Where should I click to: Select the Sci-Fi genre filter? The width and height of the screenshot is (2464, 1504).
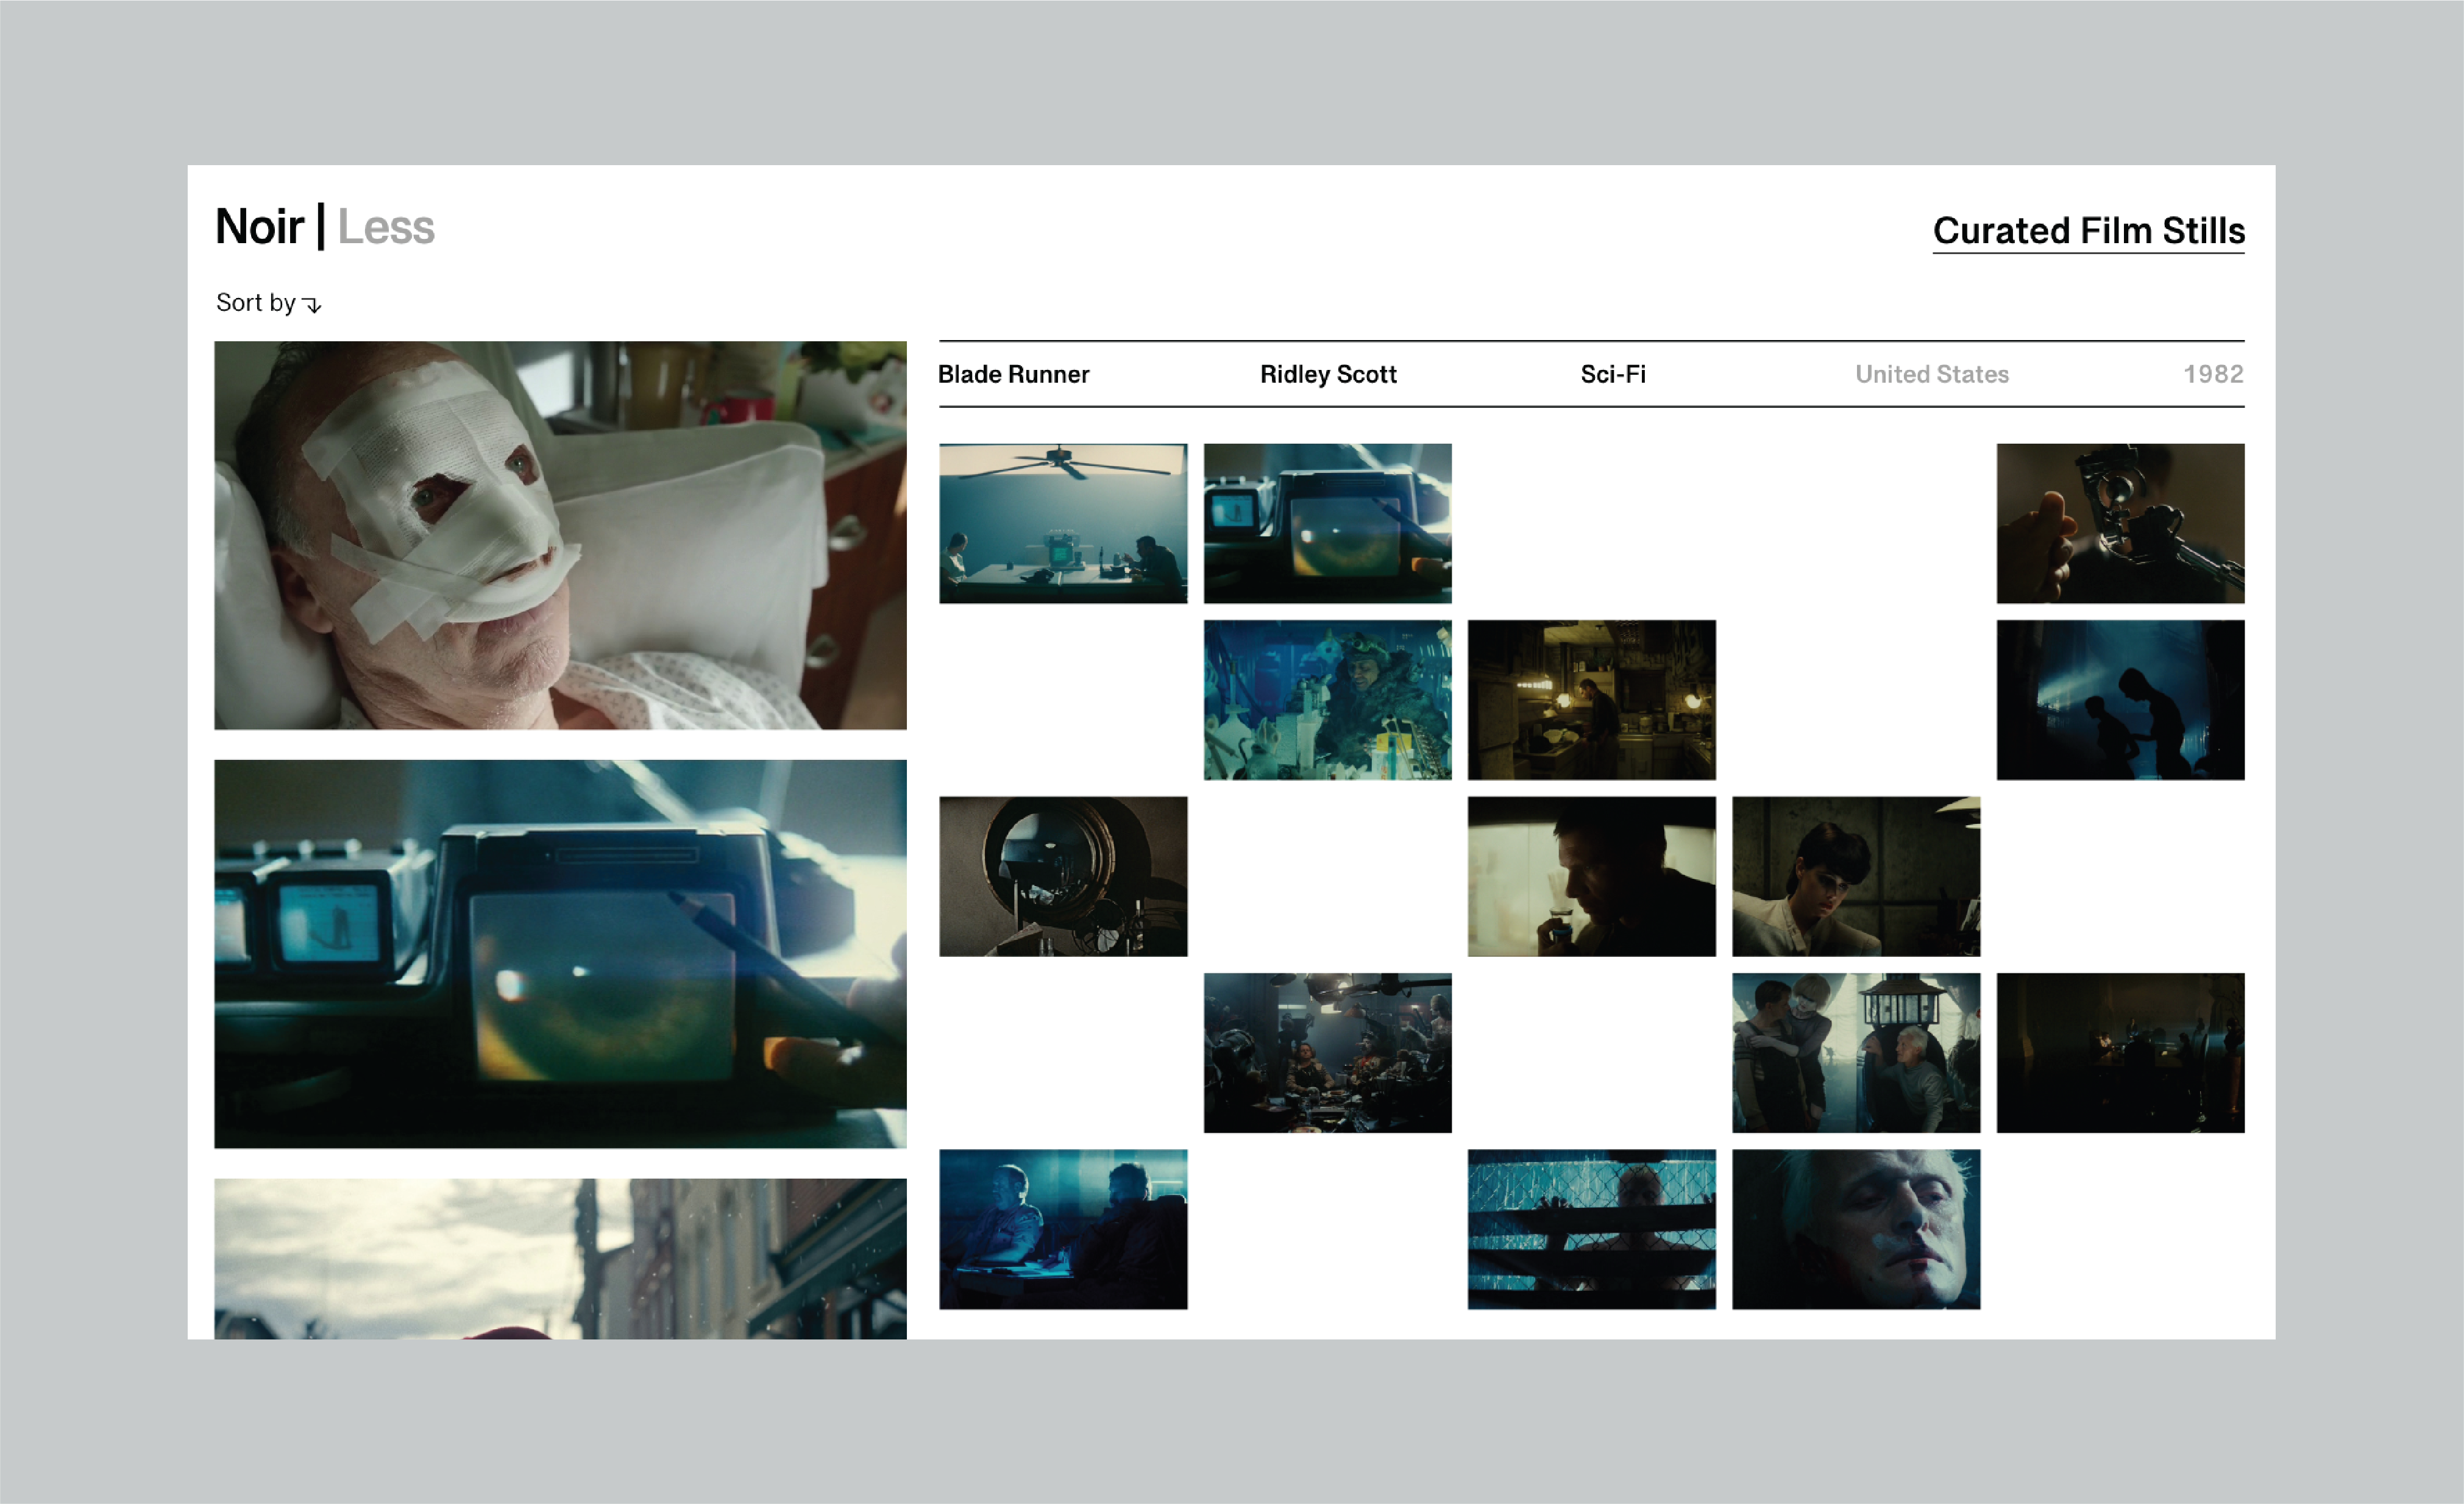click(x=1613, y=374)
